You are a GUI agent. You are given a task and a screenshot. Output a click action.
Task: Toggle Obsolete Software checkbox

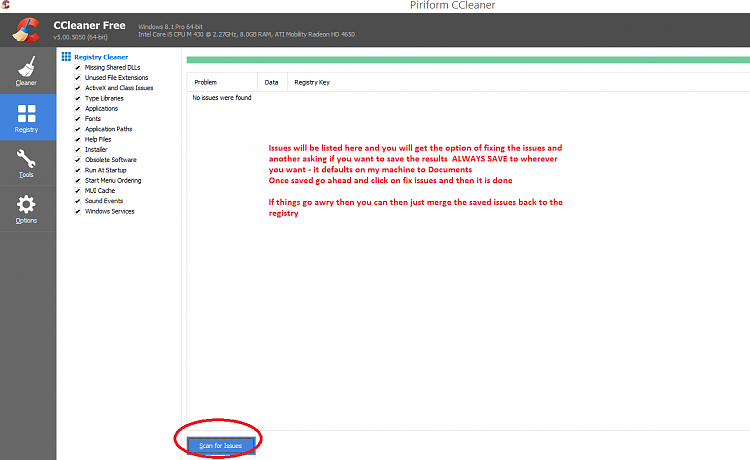77,160
